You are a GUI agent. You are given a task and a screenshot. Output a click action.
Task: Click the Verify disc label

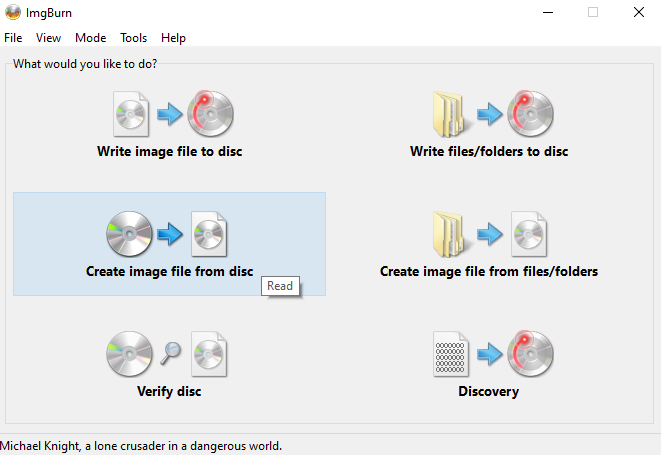tap(169, 391)
